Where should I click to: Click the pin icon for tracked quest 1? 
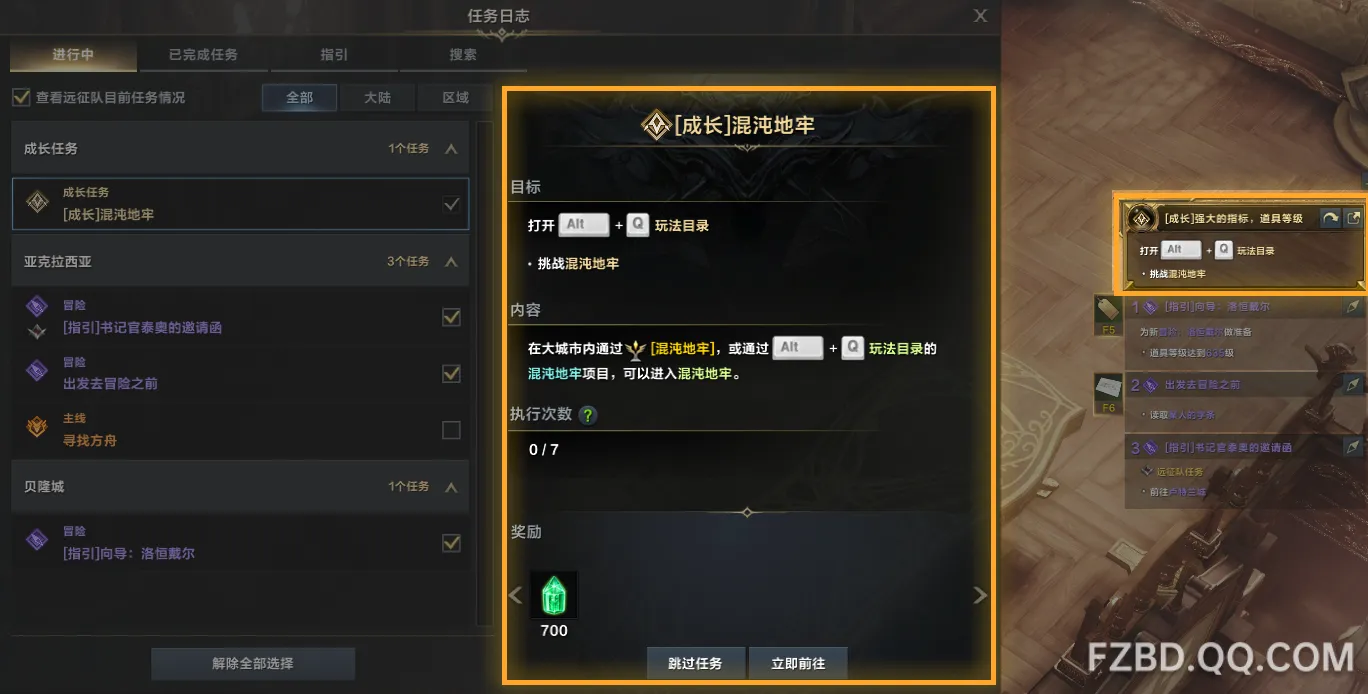click(x=1352, y=307)
